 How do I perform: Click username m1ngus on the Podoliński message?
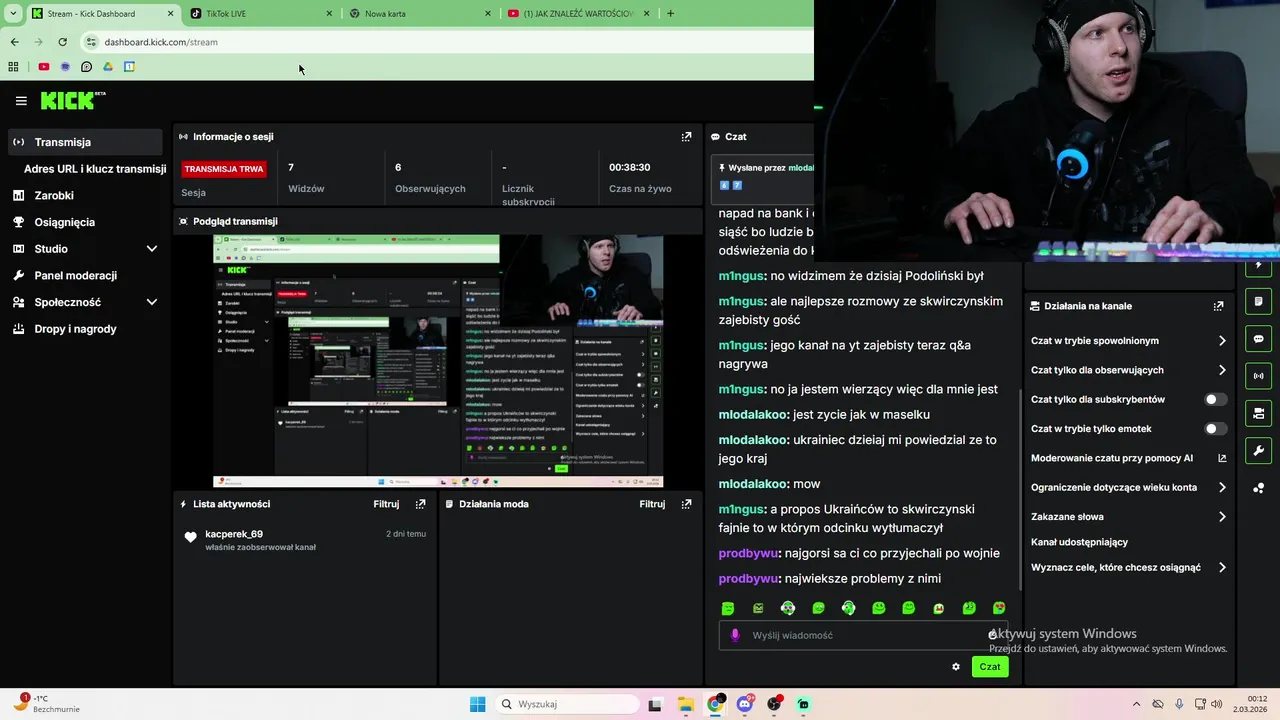pyautogui.click(x=741, y=276)
